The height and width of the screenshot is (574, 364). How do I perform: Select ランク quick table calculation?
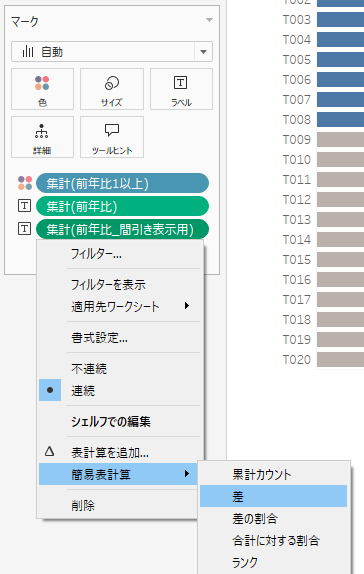pos(273,562)
